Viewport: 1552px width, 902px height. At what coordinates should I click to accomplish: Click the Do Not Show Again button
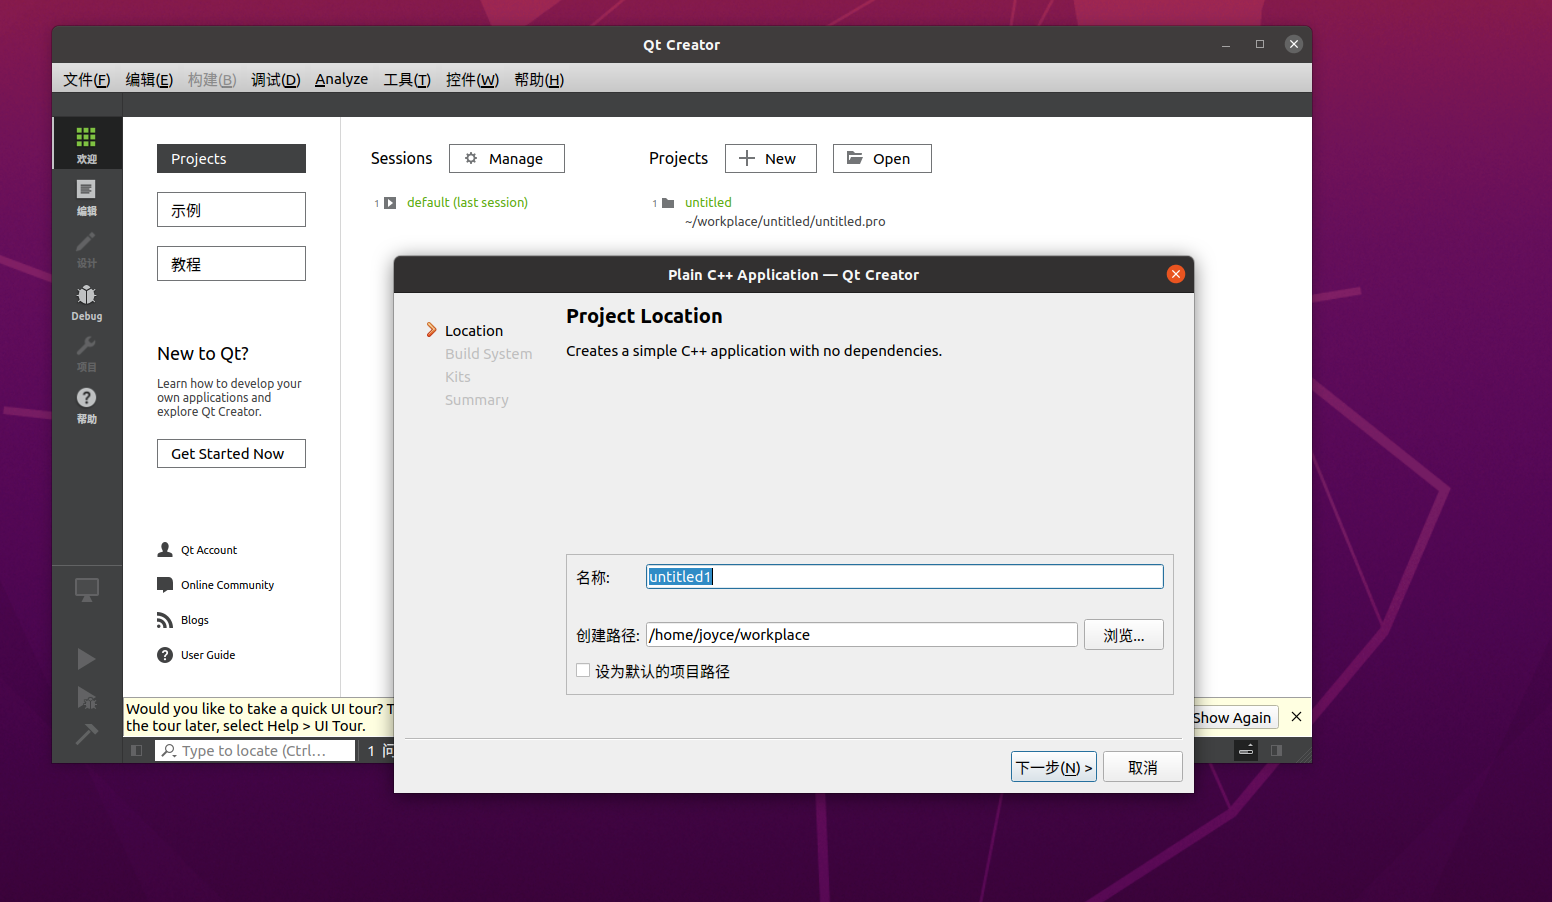[x=1236, y=717]
